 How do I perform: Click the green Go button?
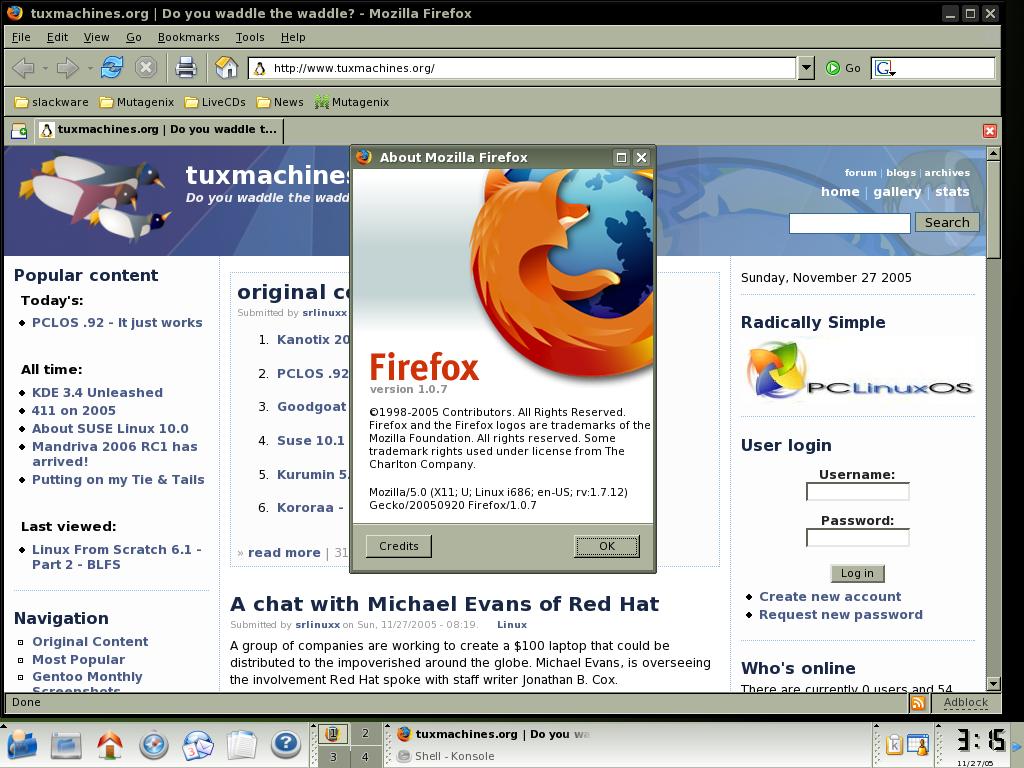tap(843, 68)
